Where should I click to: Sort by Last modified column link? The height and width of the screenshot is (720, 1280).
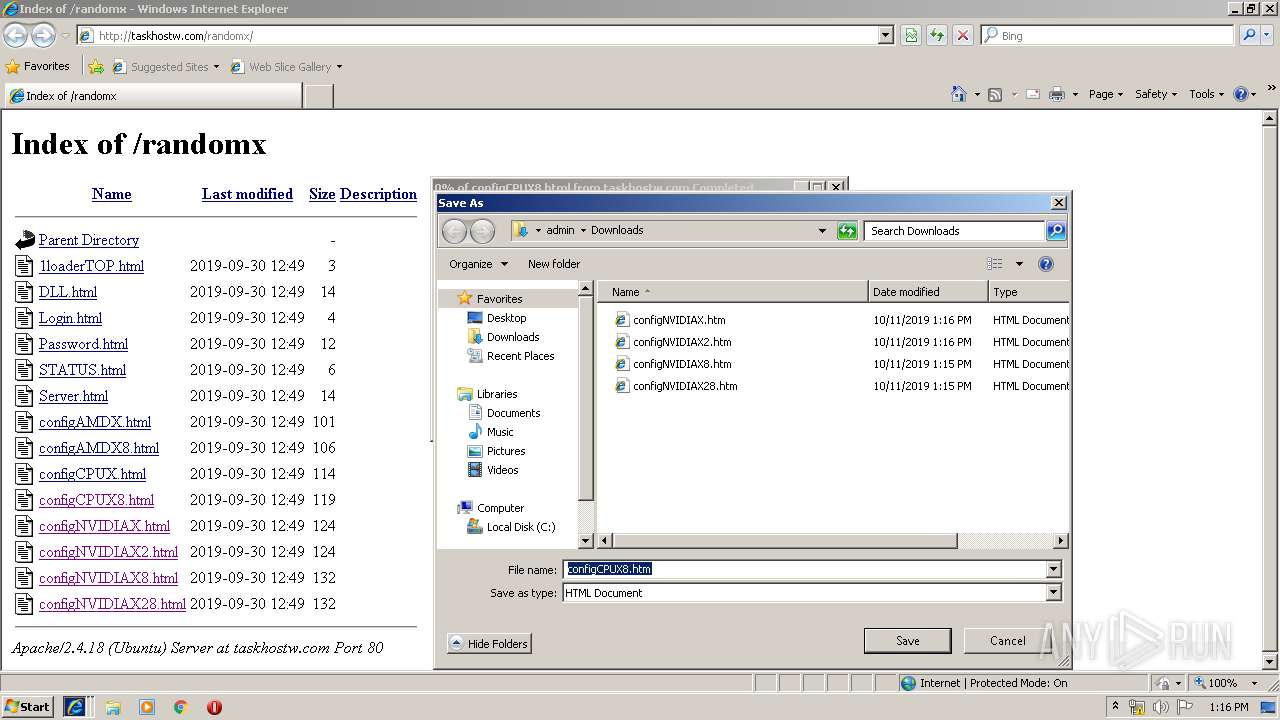point(247,194)
